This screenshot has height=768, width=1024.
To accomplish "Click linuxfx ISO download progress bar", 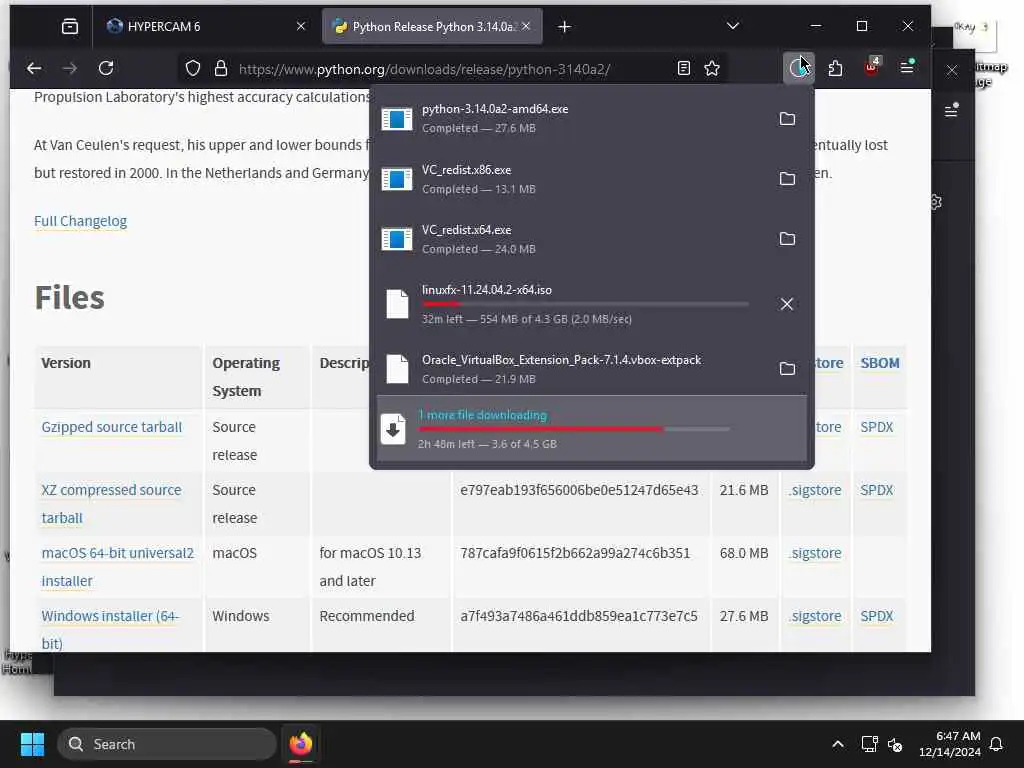I will 585,304.
